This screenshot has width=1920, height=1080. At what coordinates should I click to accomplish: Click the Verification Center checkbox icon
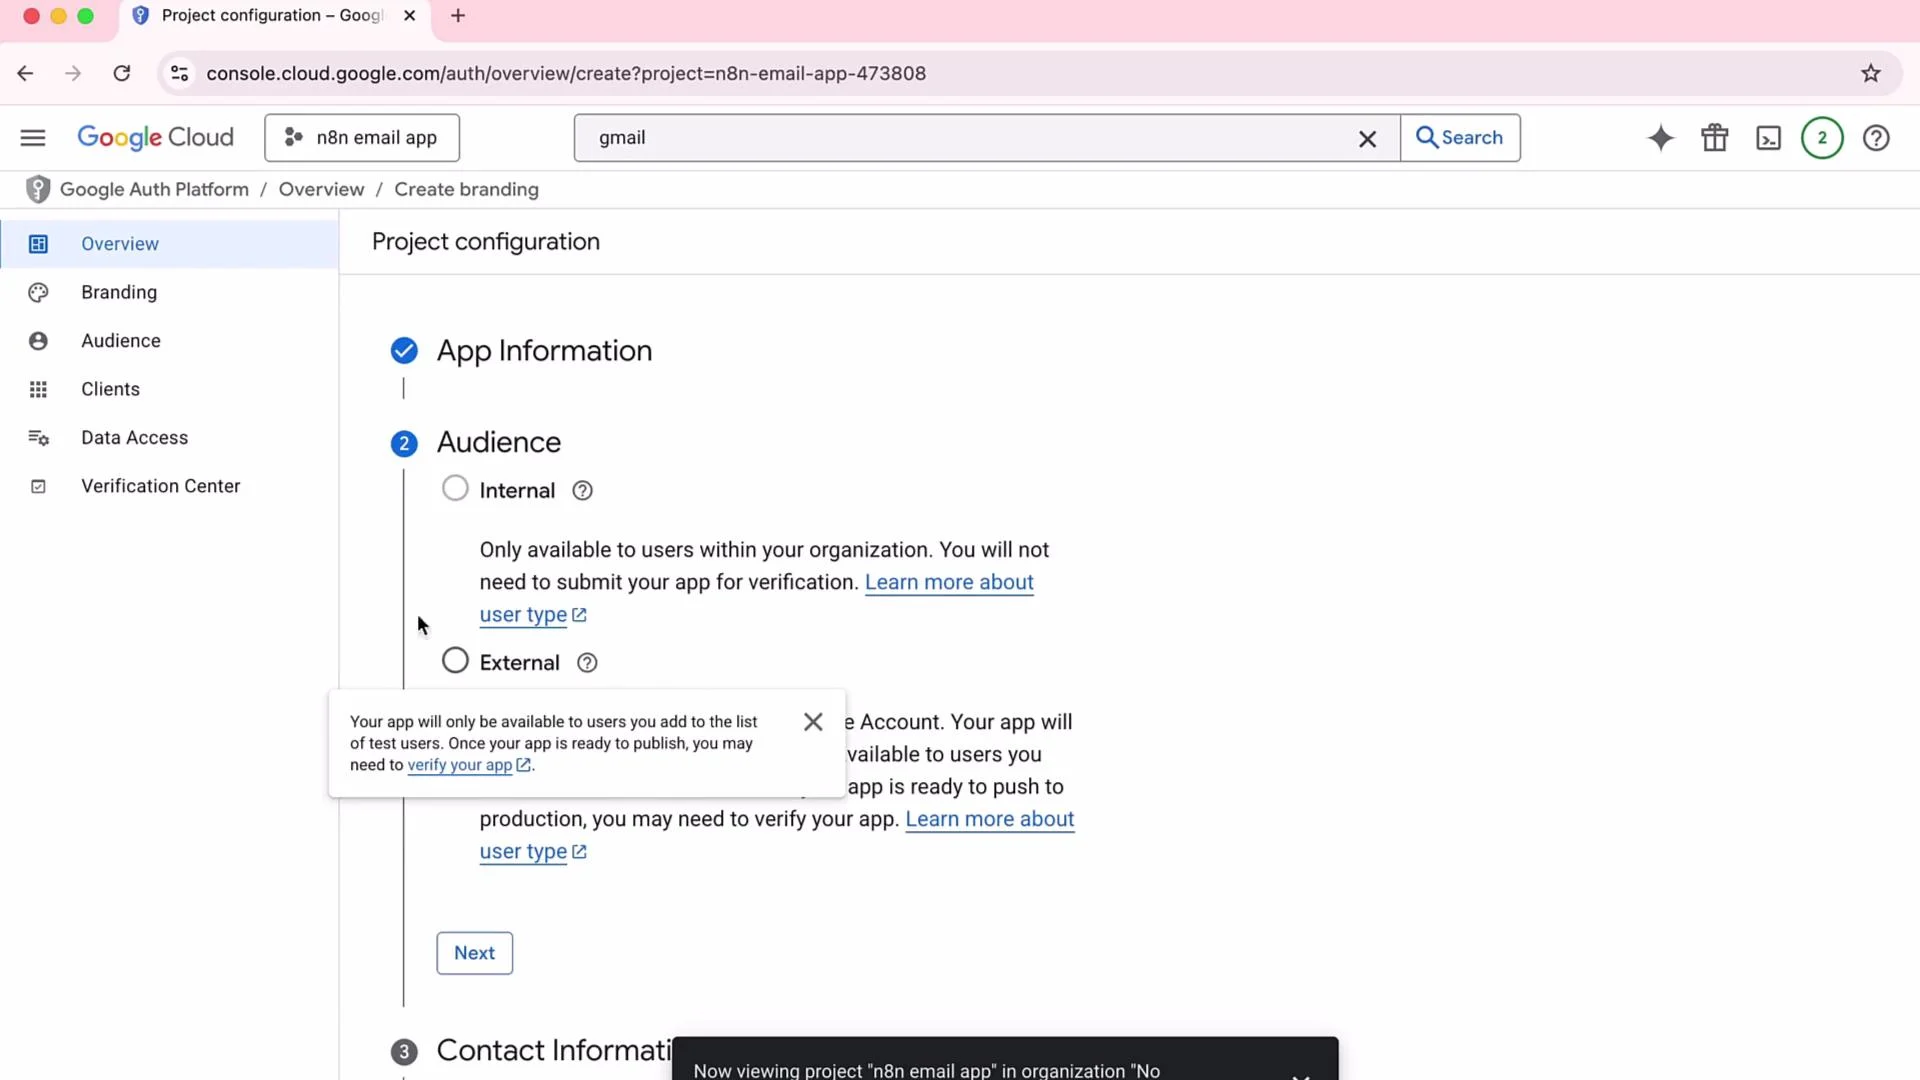pyautogui.click(x=38, y=486)
